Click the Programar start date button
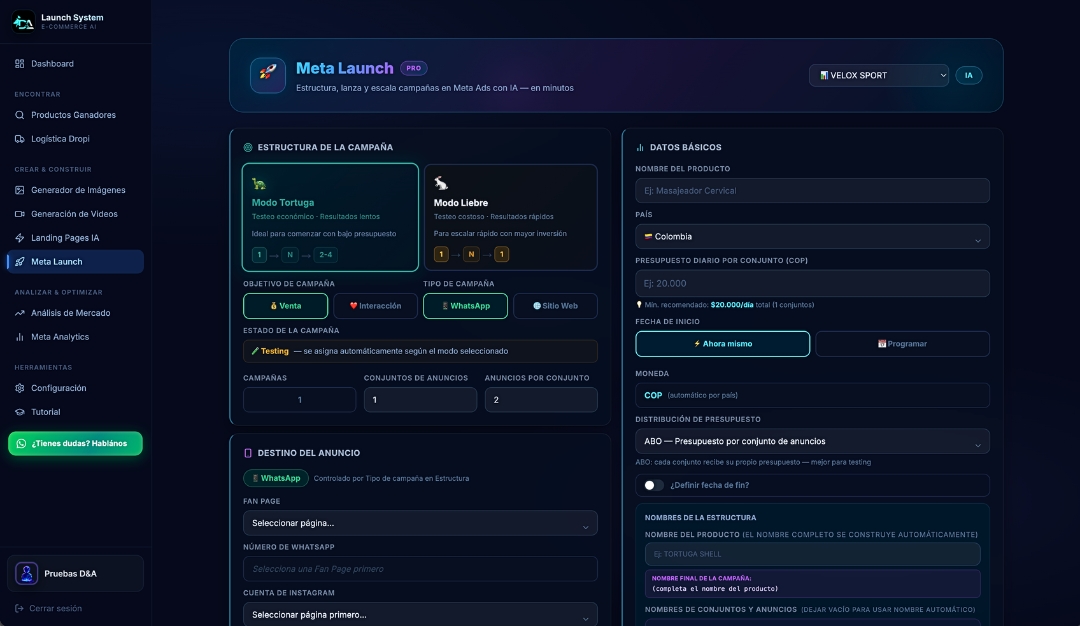 [x=902, y=344]
